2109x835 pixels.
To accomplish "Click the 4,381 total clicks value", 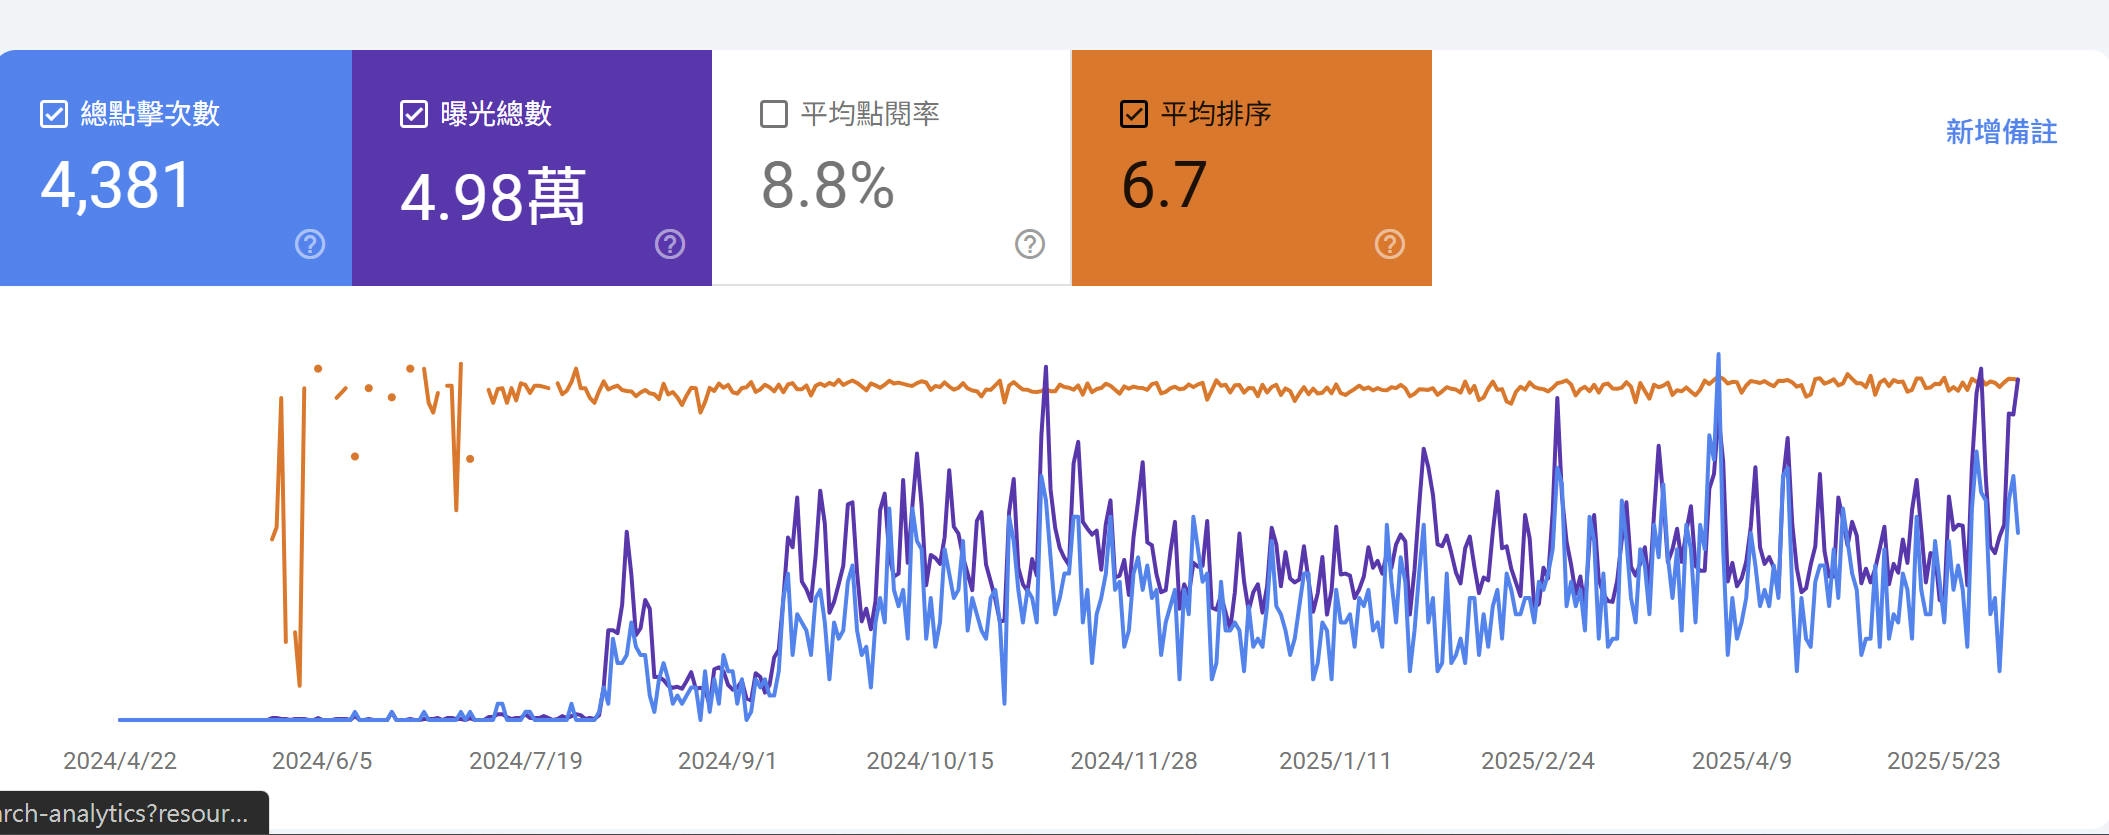I will pos(117,186).
